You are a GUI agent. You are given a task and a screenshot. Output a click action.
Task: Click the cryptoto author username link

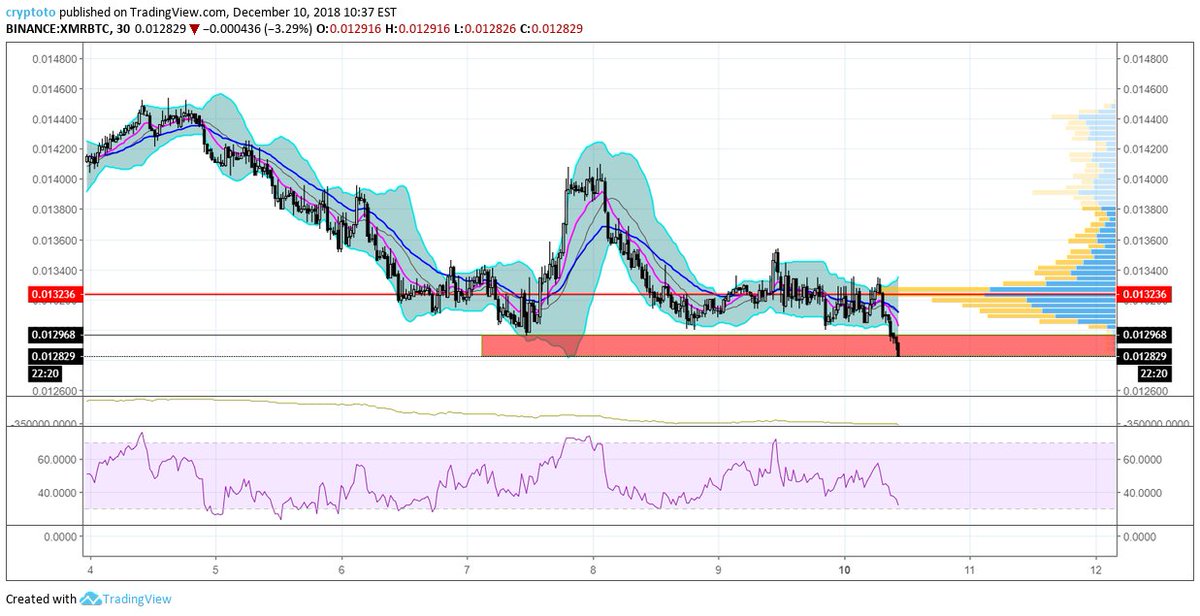(30, 13)
